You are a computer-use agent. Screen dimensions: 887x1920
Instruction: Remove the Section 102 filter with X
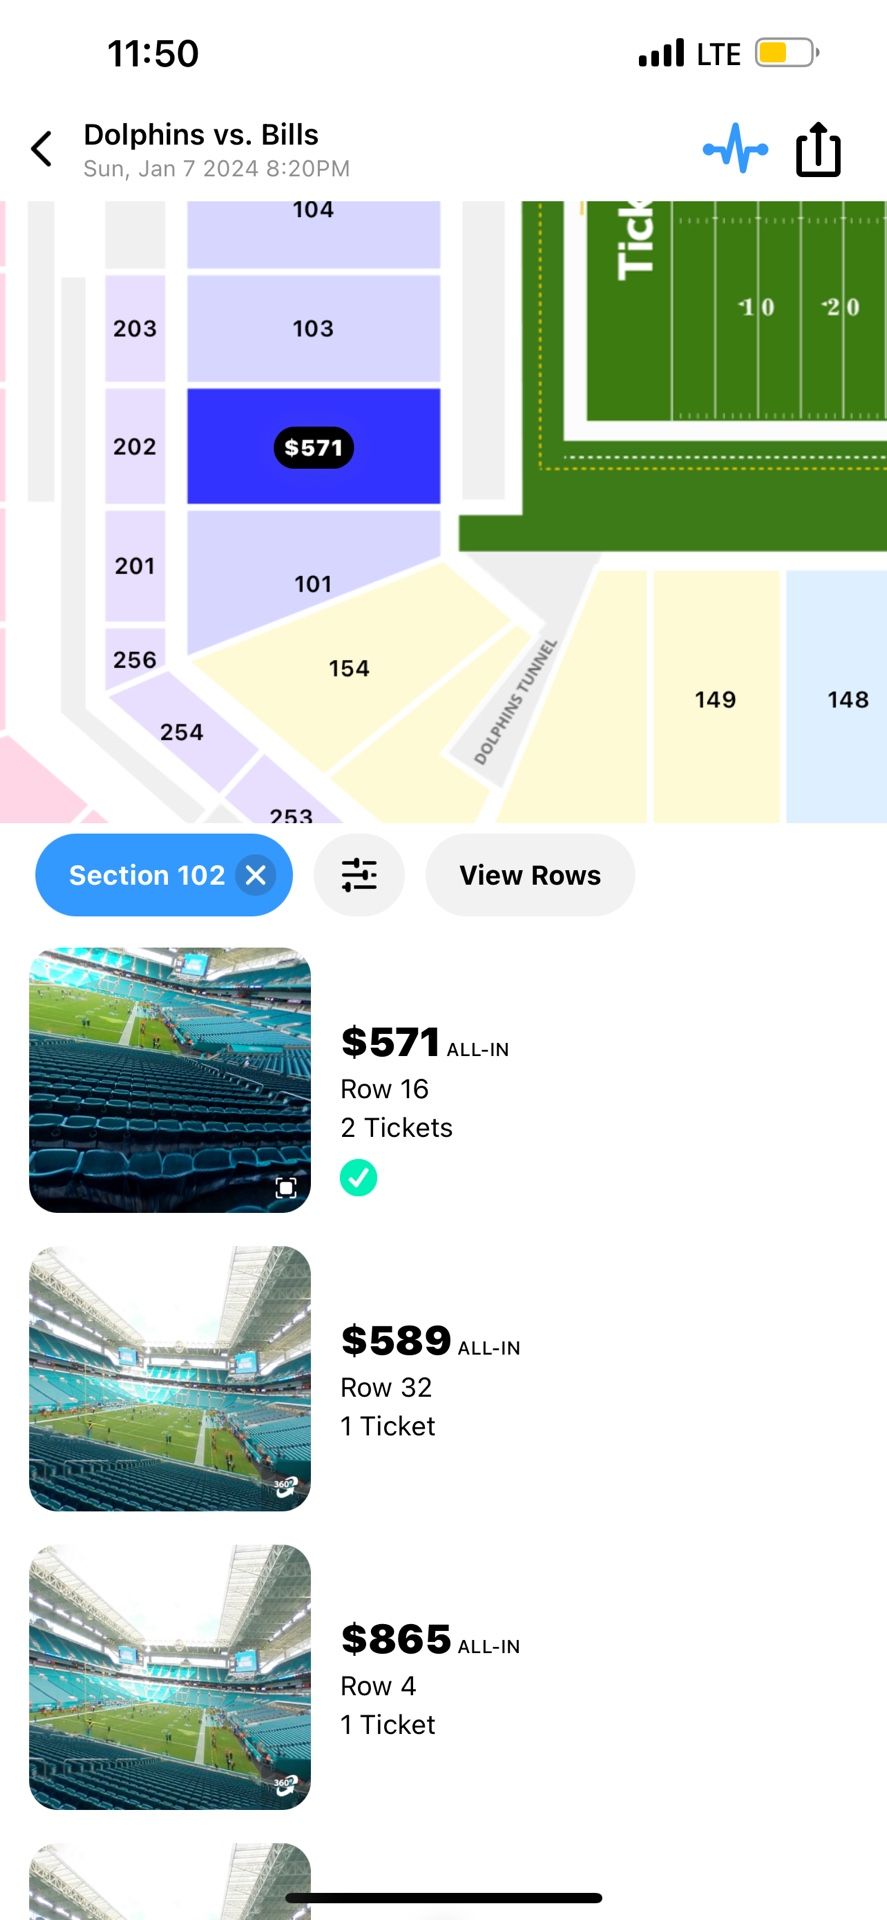coord(256,875)
